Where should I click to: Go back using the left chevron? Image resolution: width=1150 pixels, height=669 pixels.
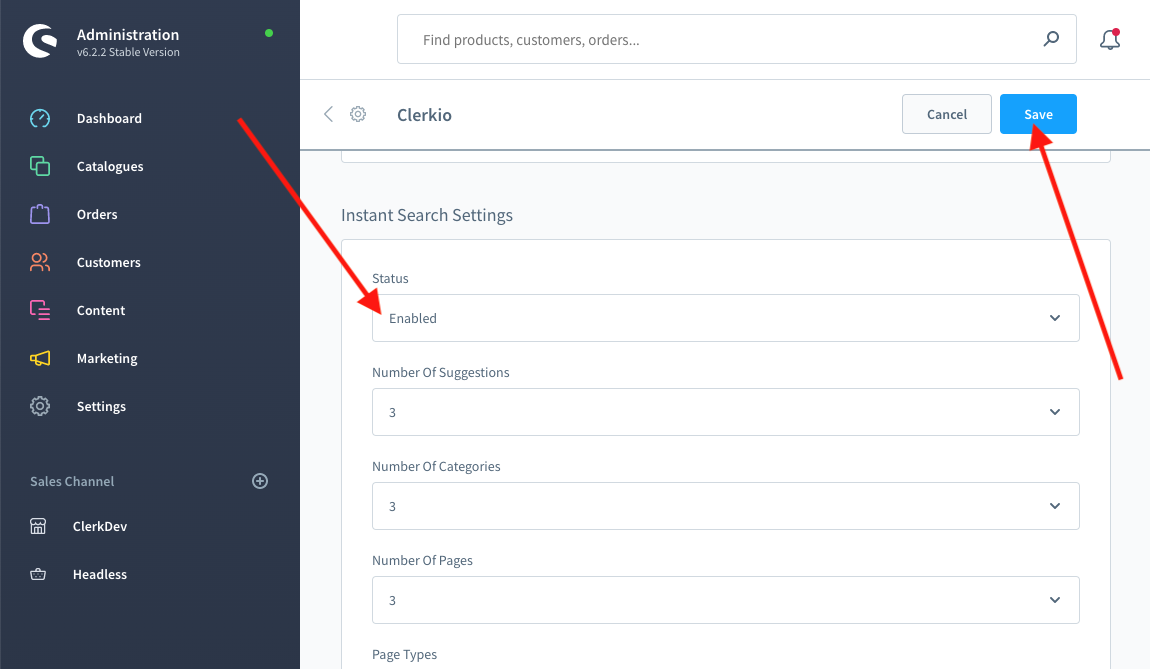point(328,114)
